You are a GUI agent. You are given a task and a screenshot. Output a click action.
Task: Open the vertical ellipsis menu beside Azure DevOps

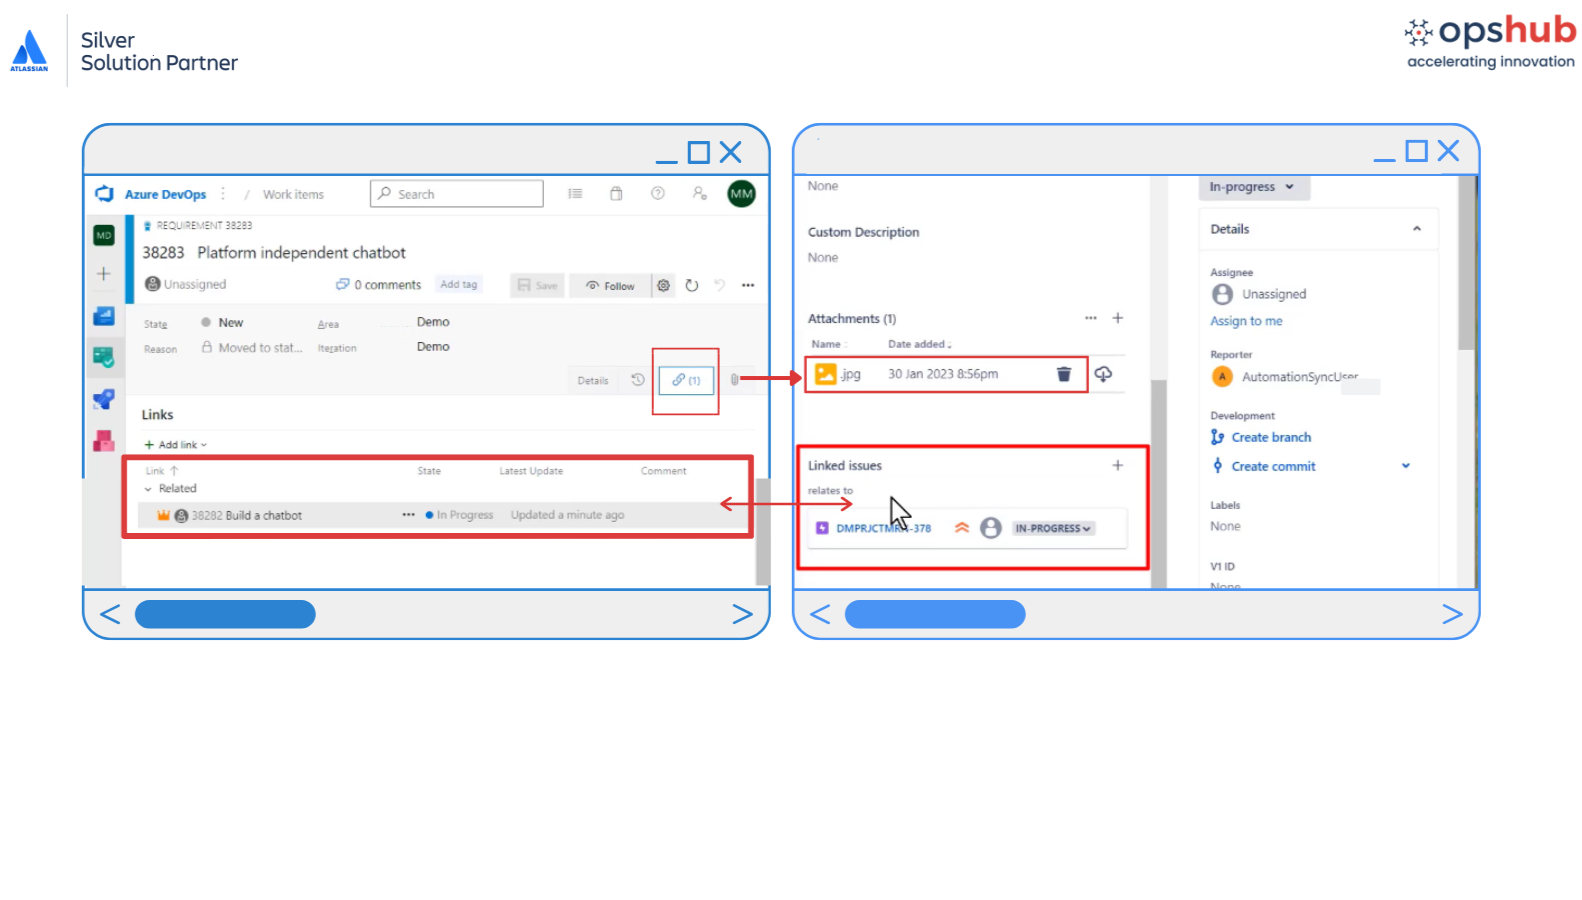pos(223,194)
